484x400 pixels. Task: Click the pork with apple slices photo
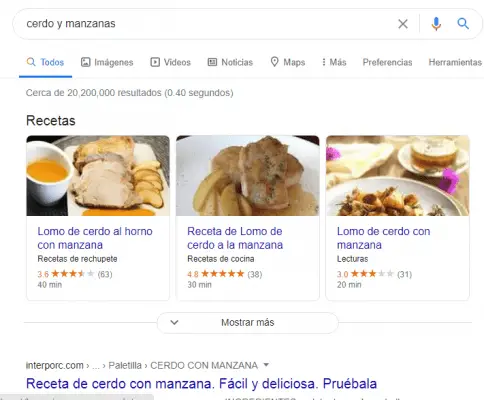pyautogui.click(x=248, y=176)
